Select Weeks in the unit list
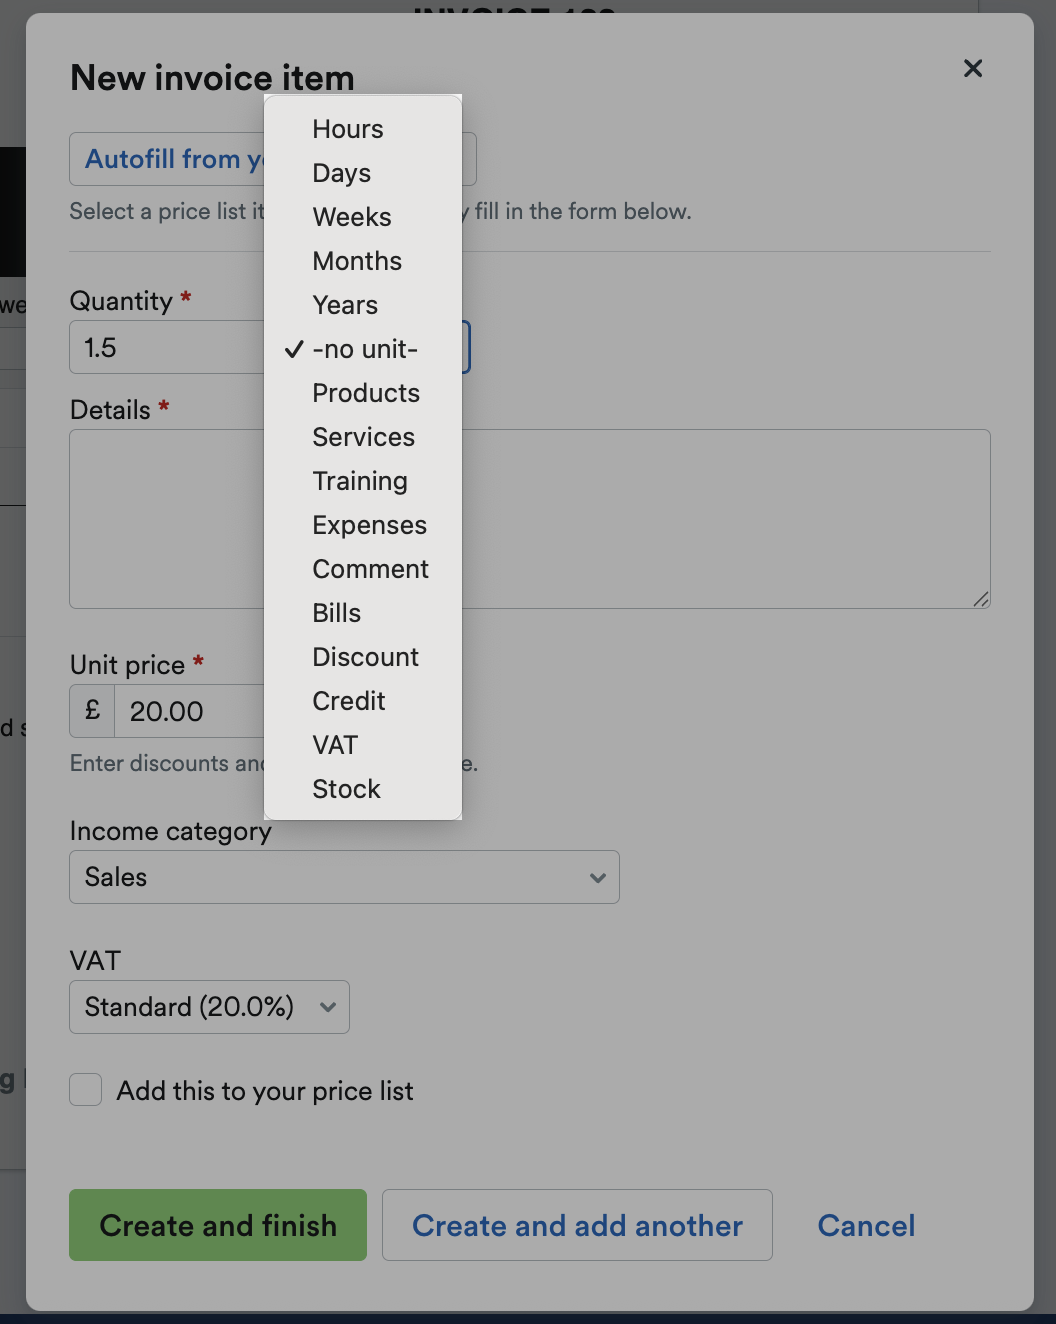 [351, 217]
